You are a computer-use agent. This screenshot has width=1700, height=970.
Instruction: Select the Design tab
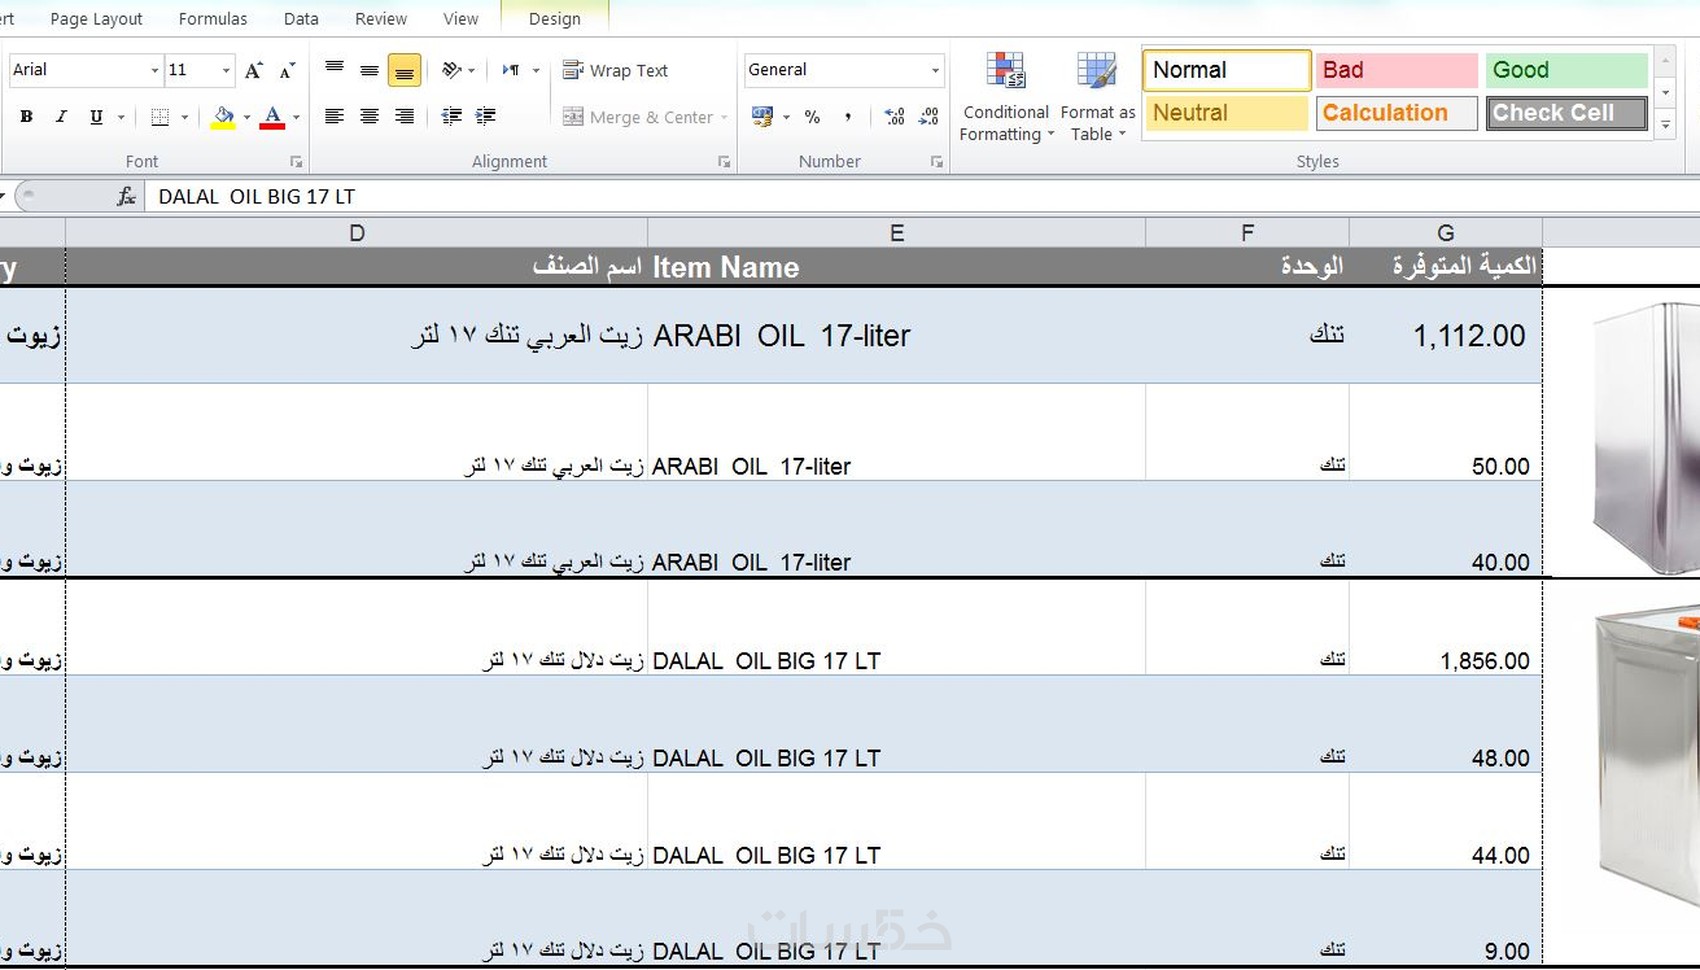point(555,19)
